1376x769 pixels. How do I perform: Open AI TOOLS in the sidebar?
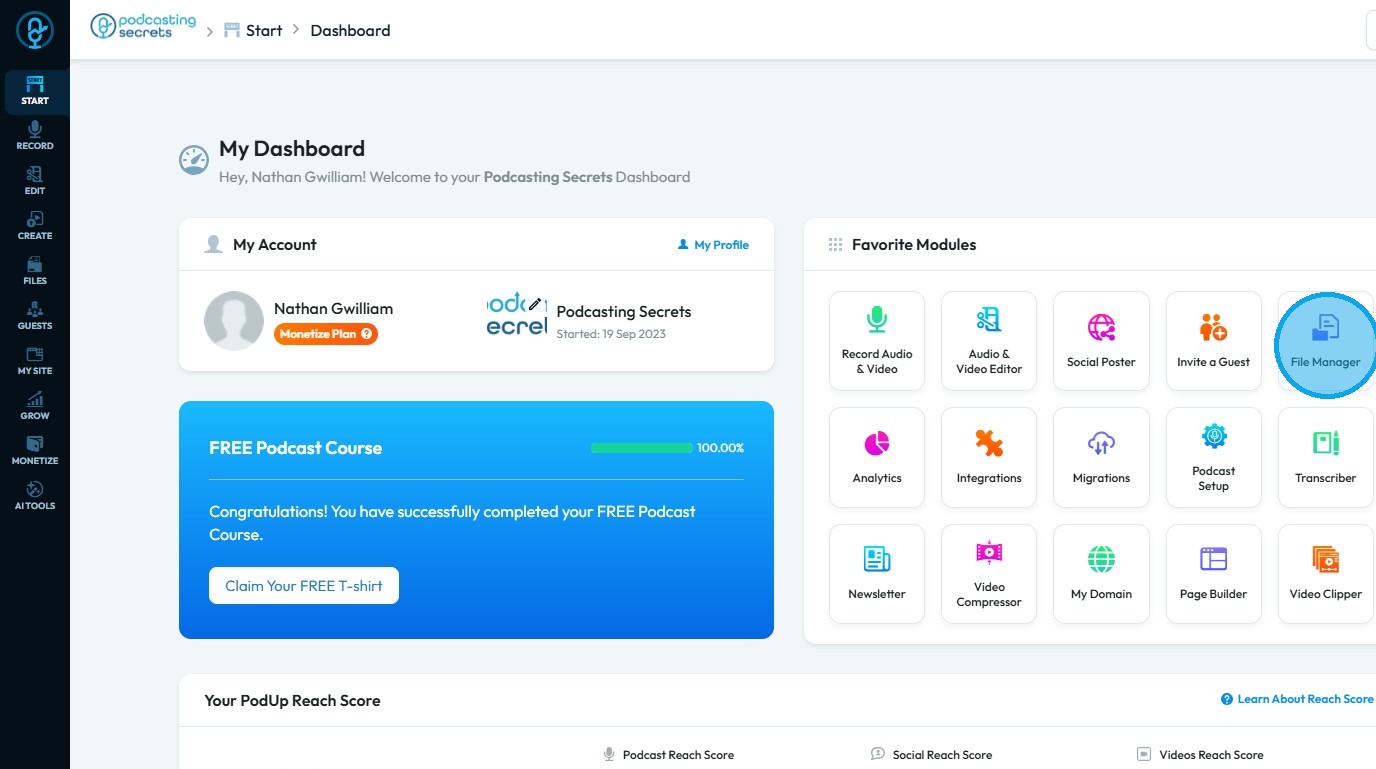[35, 496]
